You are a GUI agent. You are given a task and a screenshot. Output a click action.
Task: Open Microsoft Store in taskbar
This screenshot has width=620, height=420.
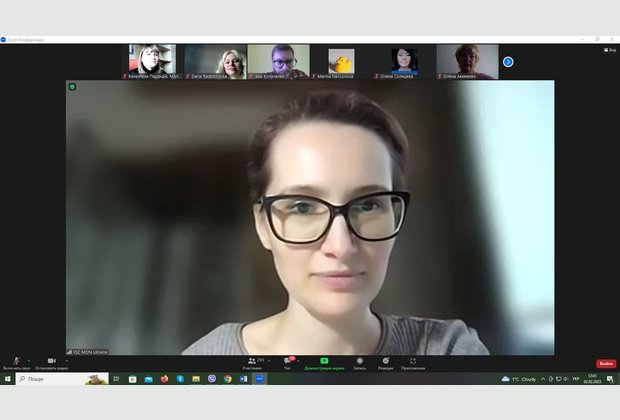pyautogui.click(x=132, y=379)
